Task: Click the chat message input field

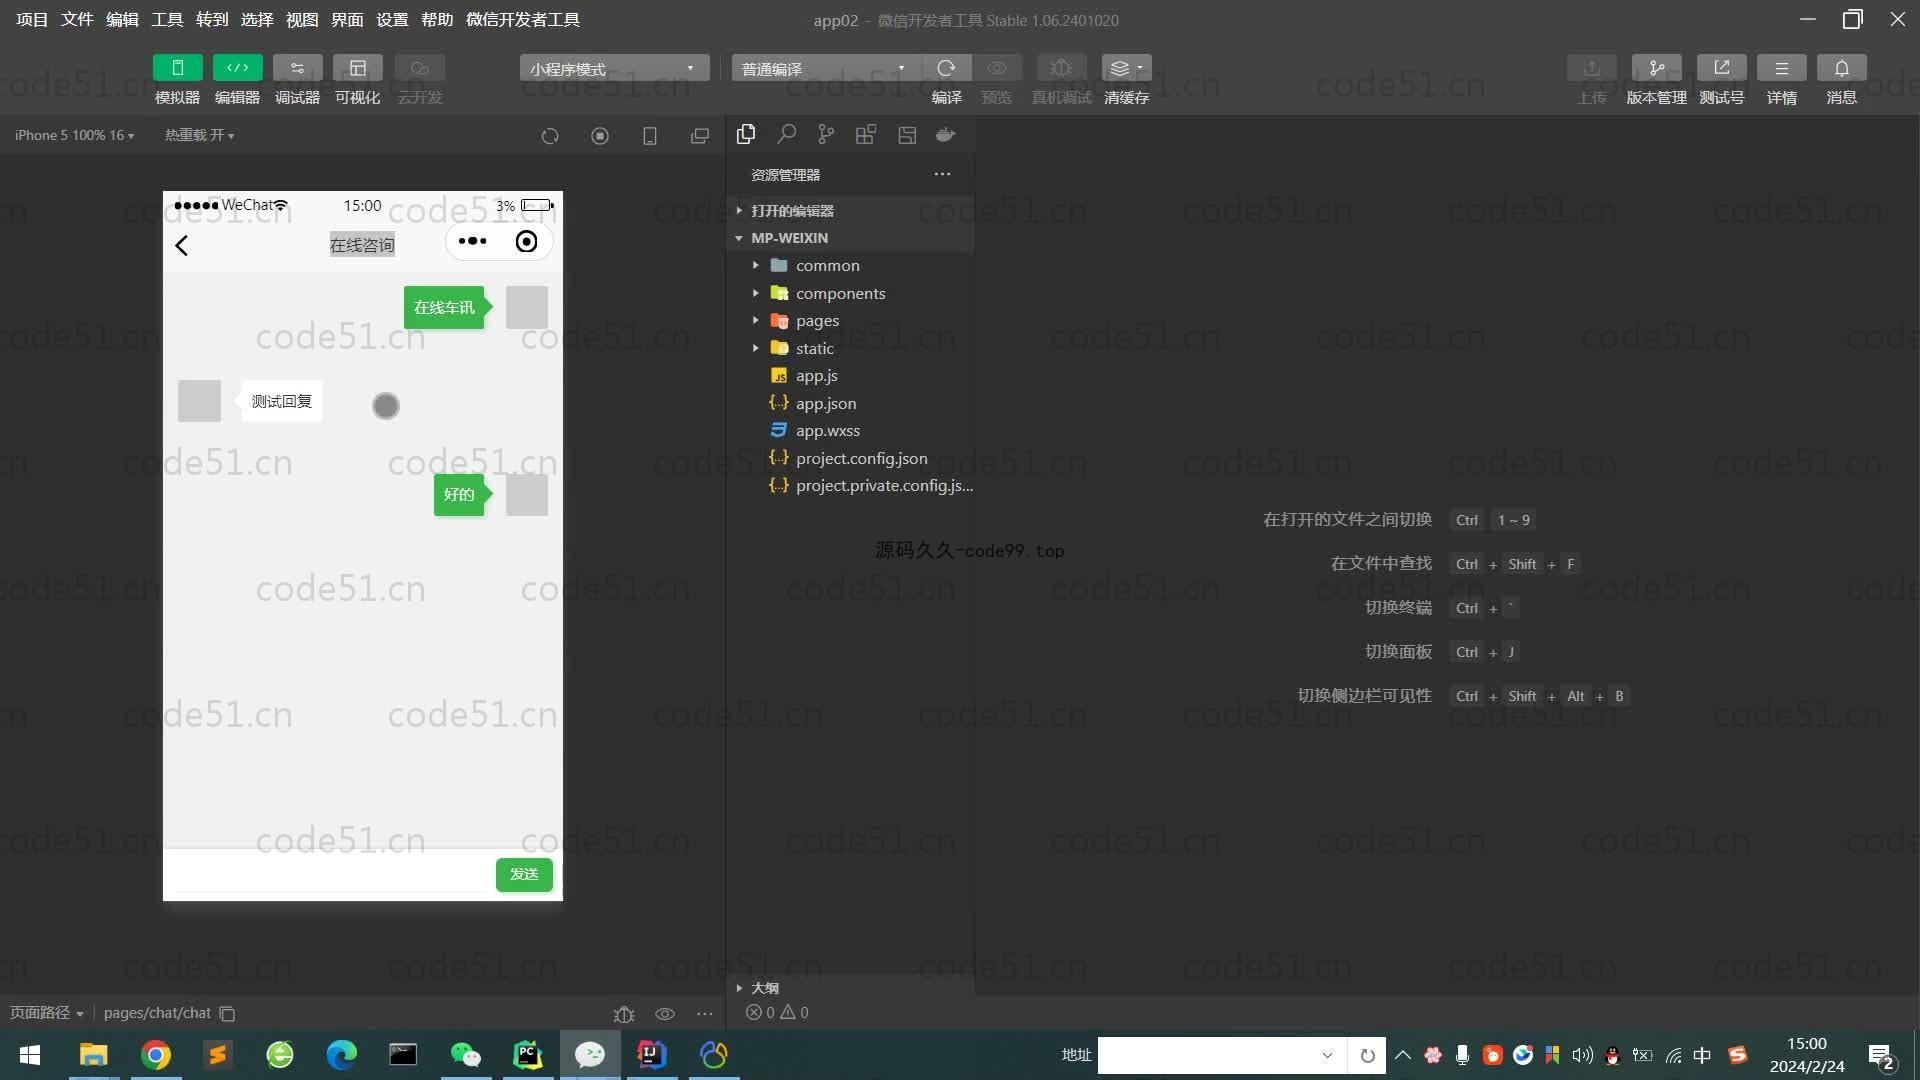Action: coord(330,874)
